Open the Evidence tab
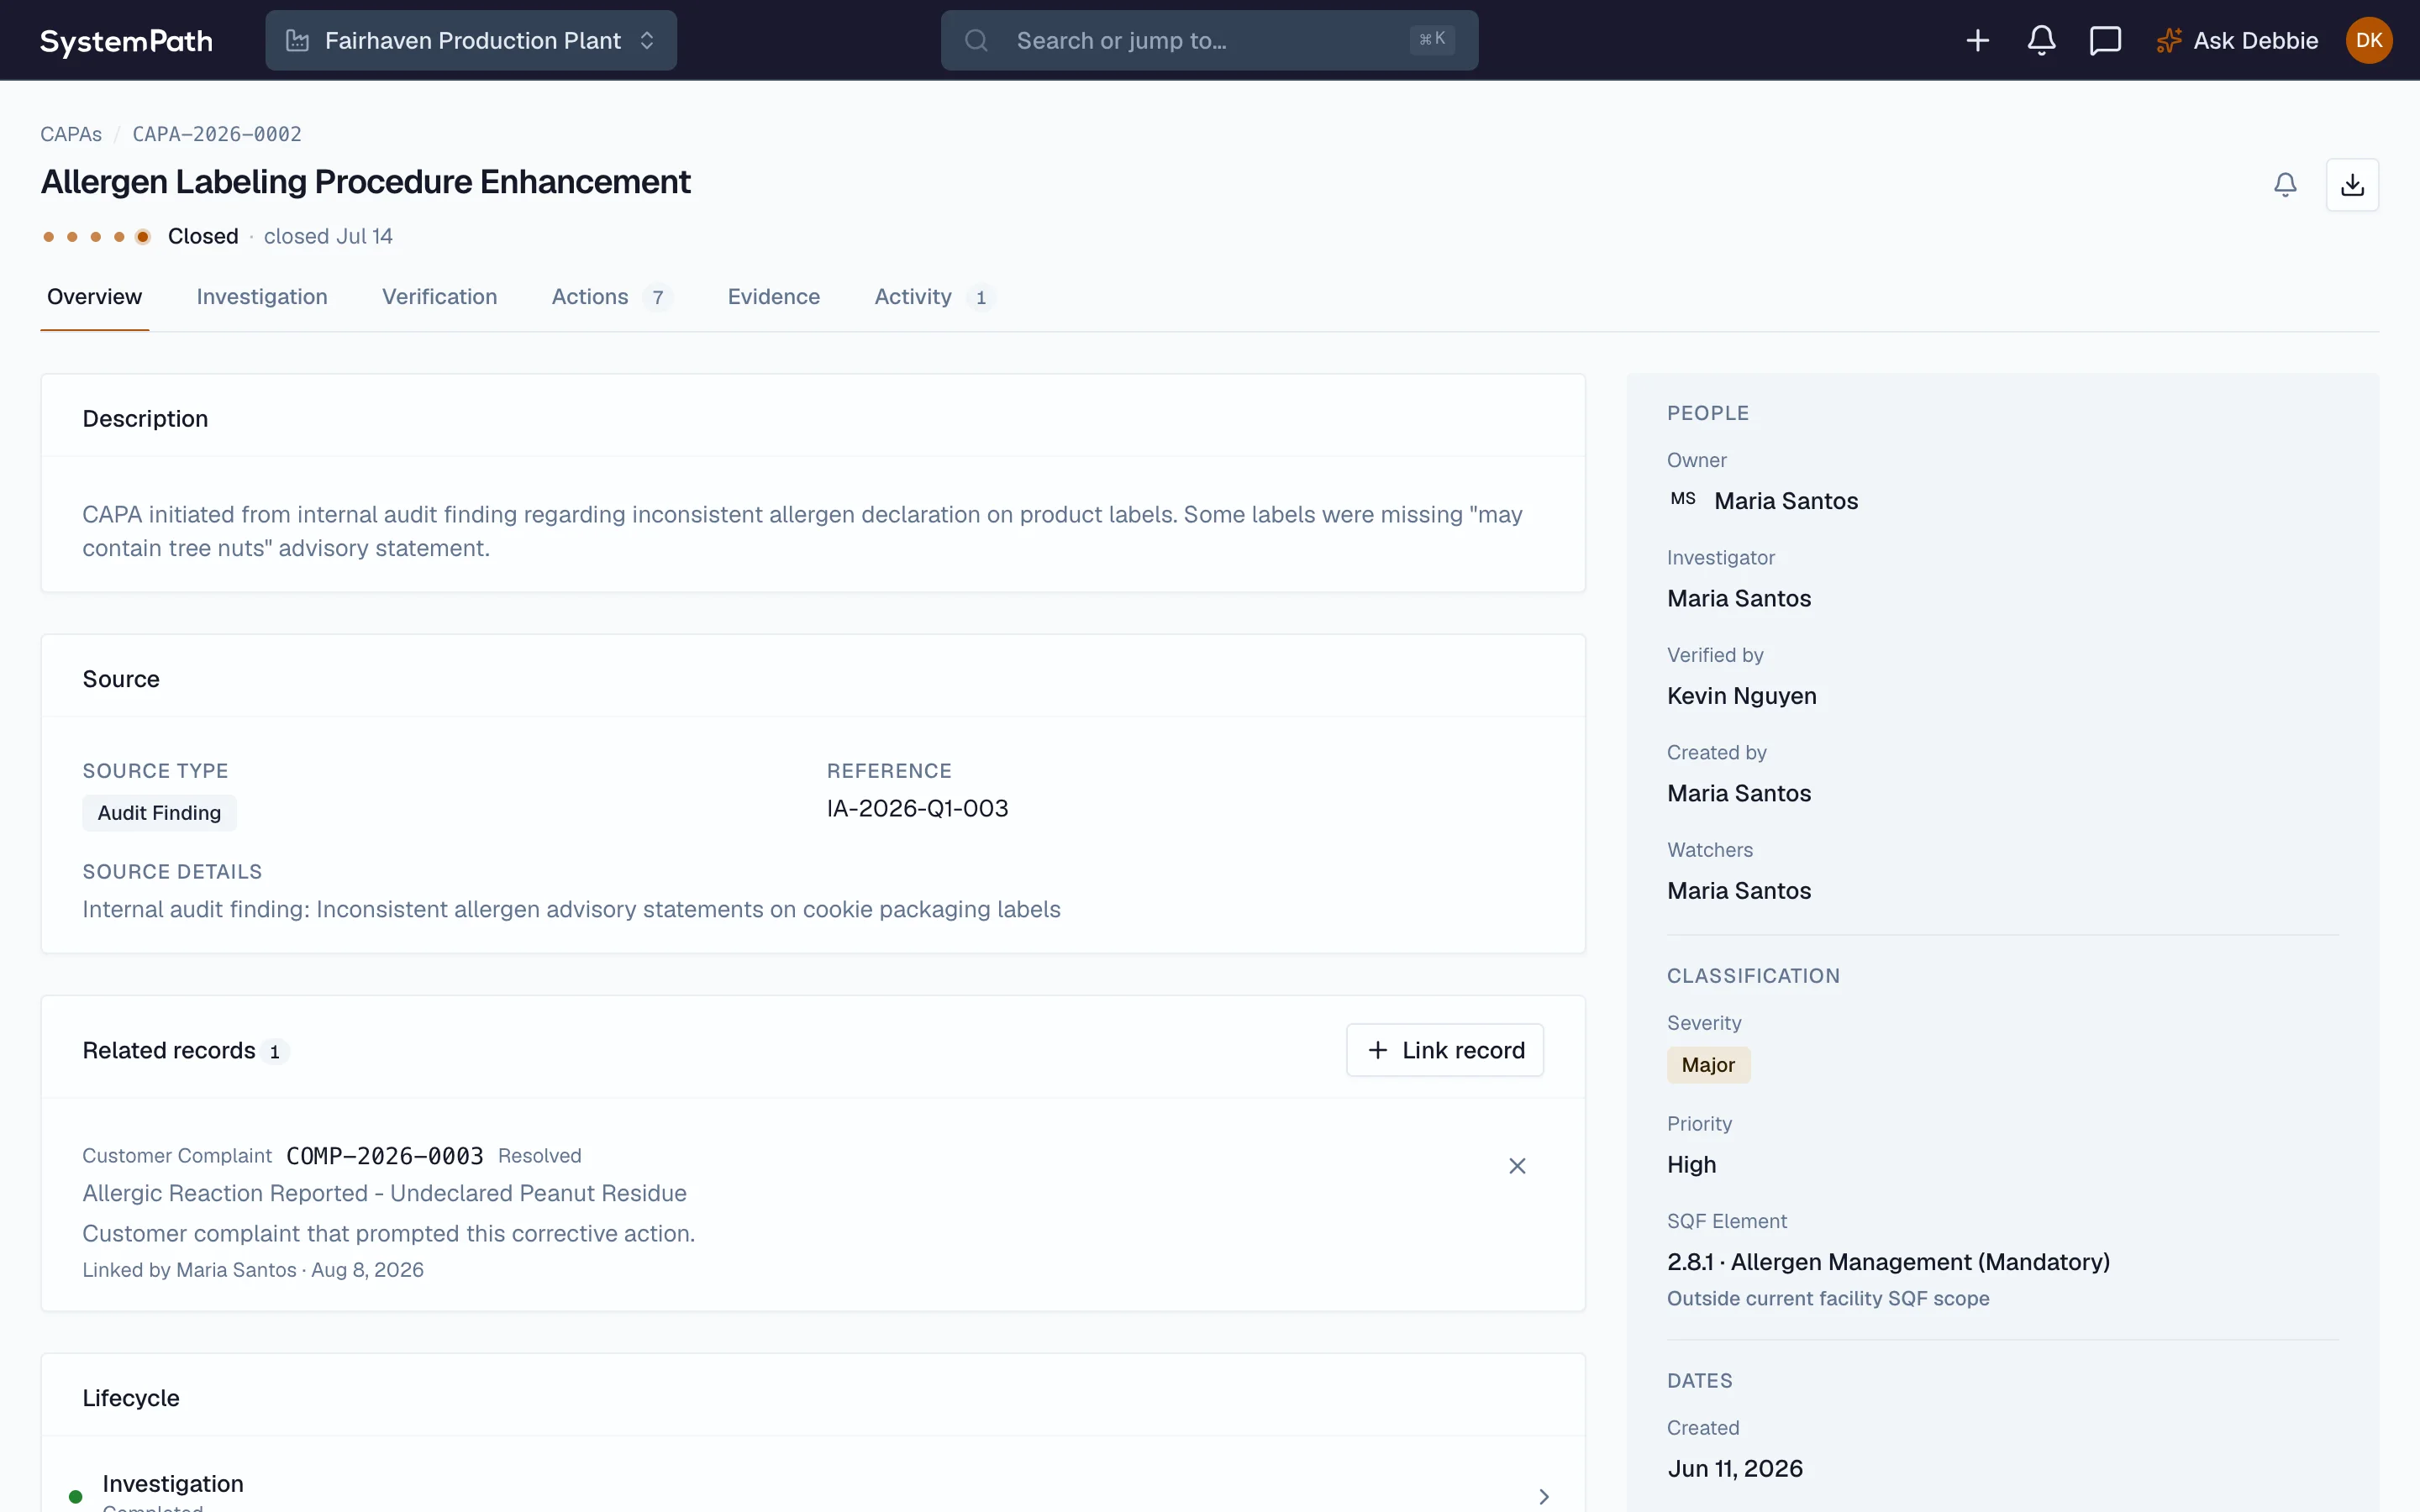 [773, 297]
